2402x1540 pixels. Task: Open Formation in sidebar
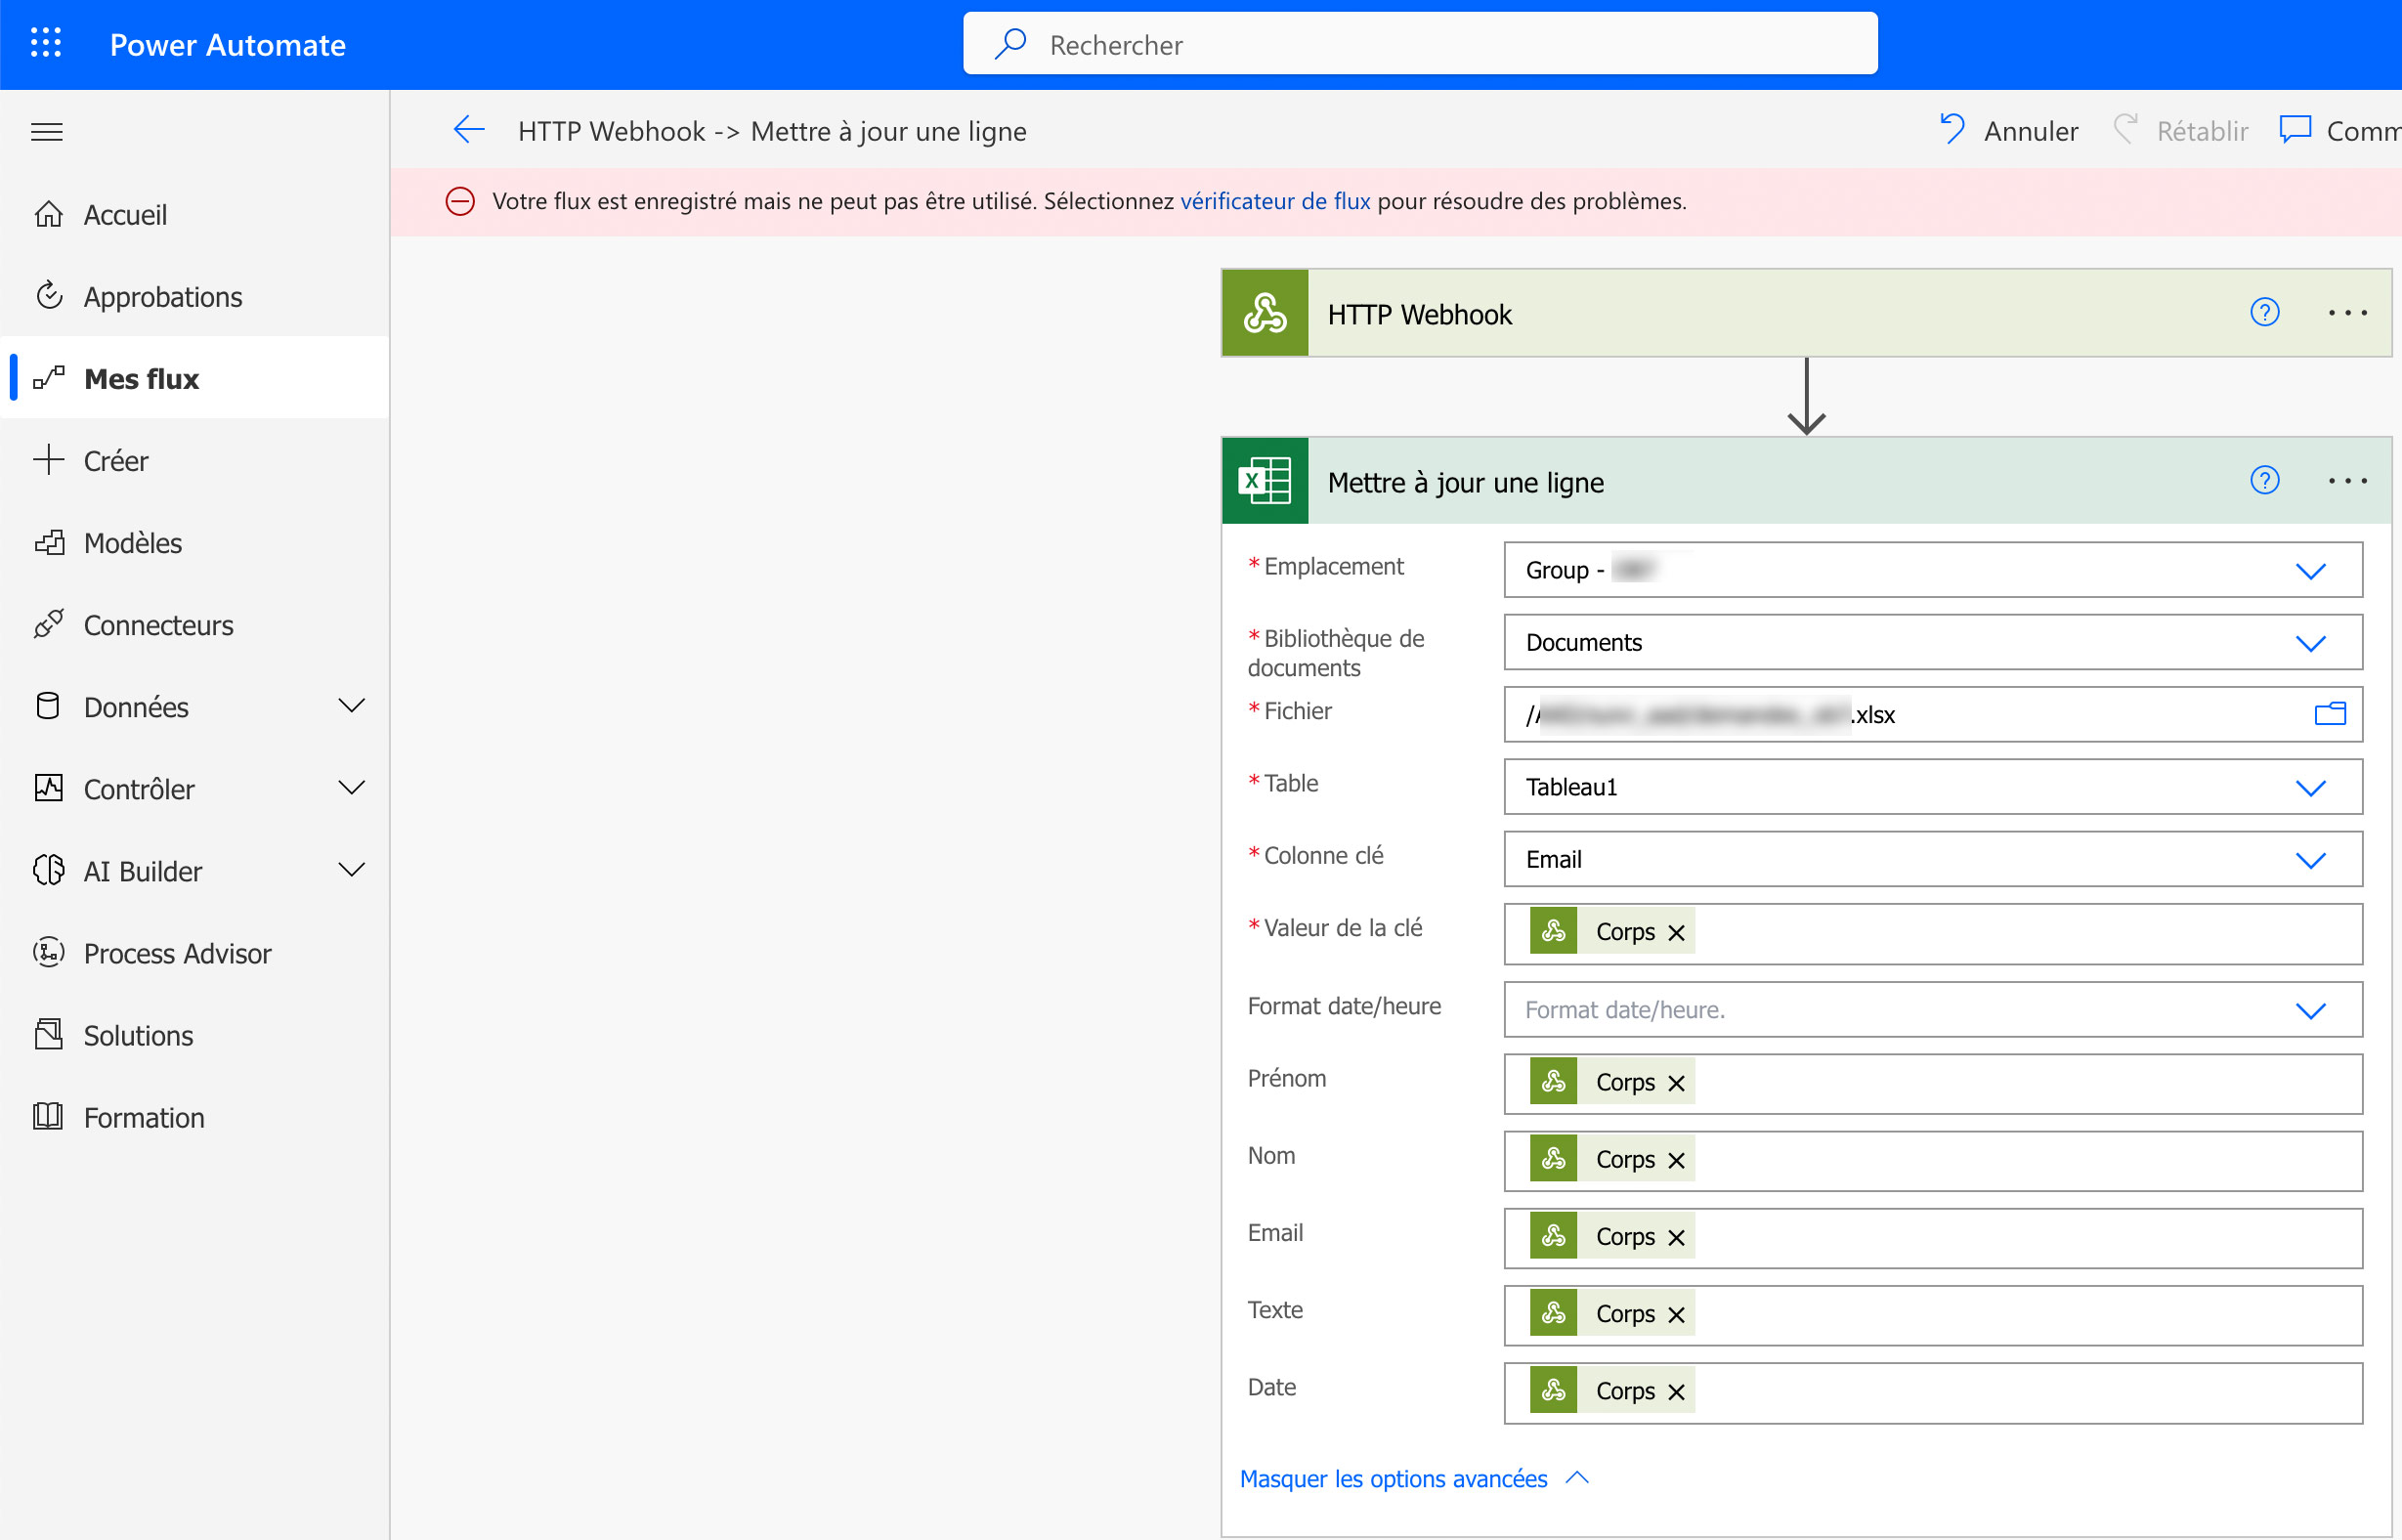tap(195, 1117)
